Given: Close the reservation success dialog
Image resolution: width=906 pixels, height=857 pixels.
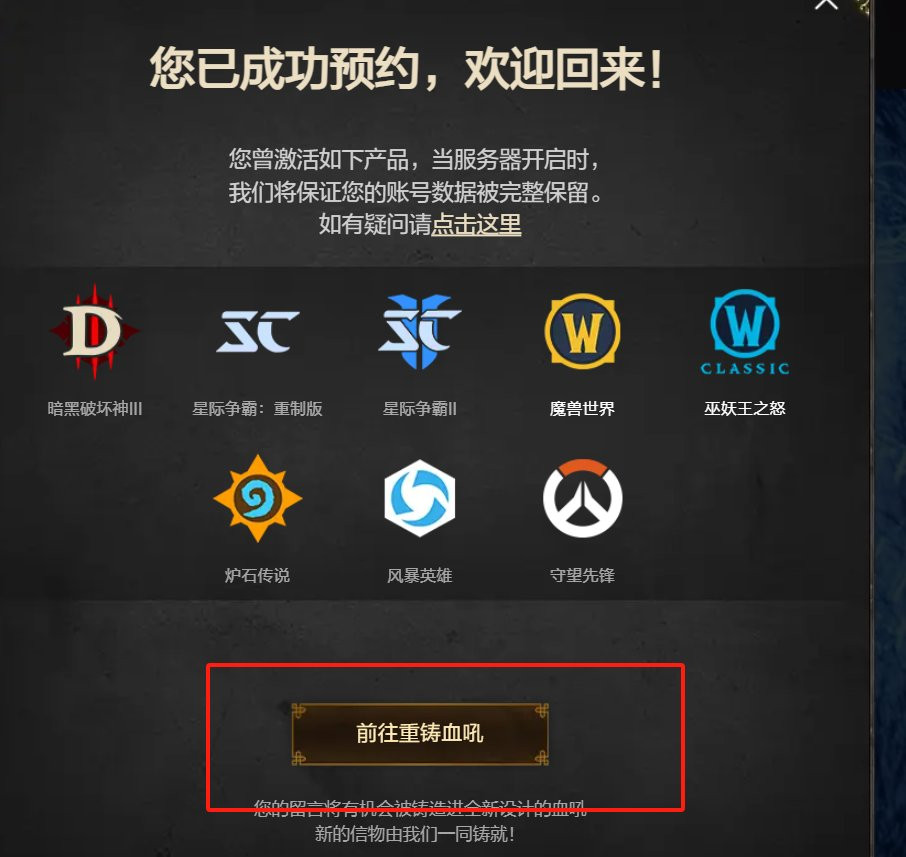Looking at the screenshot, I should 826,5.
